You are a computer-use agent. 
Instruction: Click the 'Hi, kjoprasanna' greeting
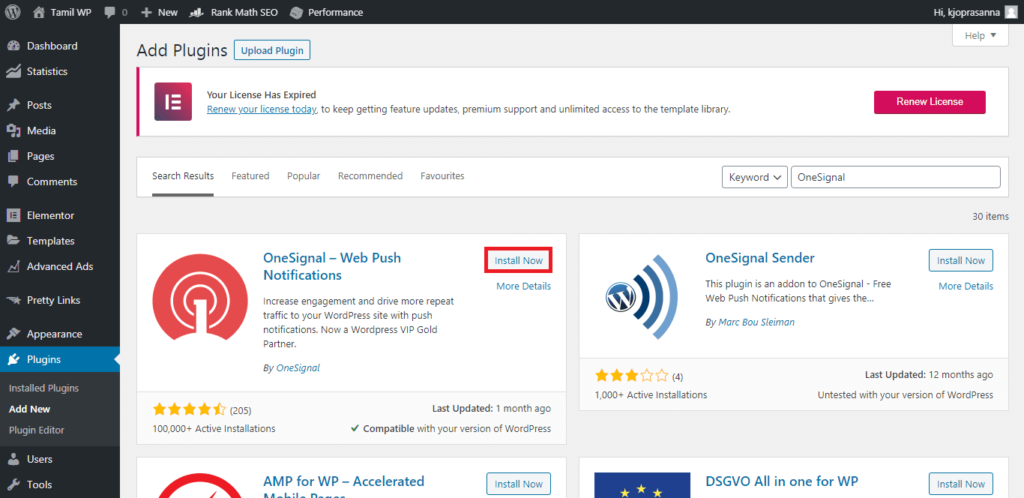pos(968,12)
